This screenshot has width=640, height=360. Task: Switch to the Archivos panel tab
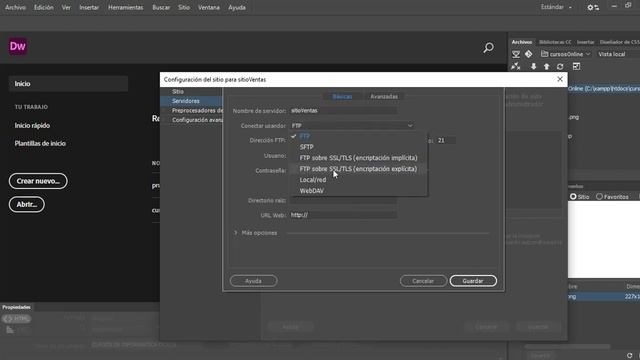point(522,42)
